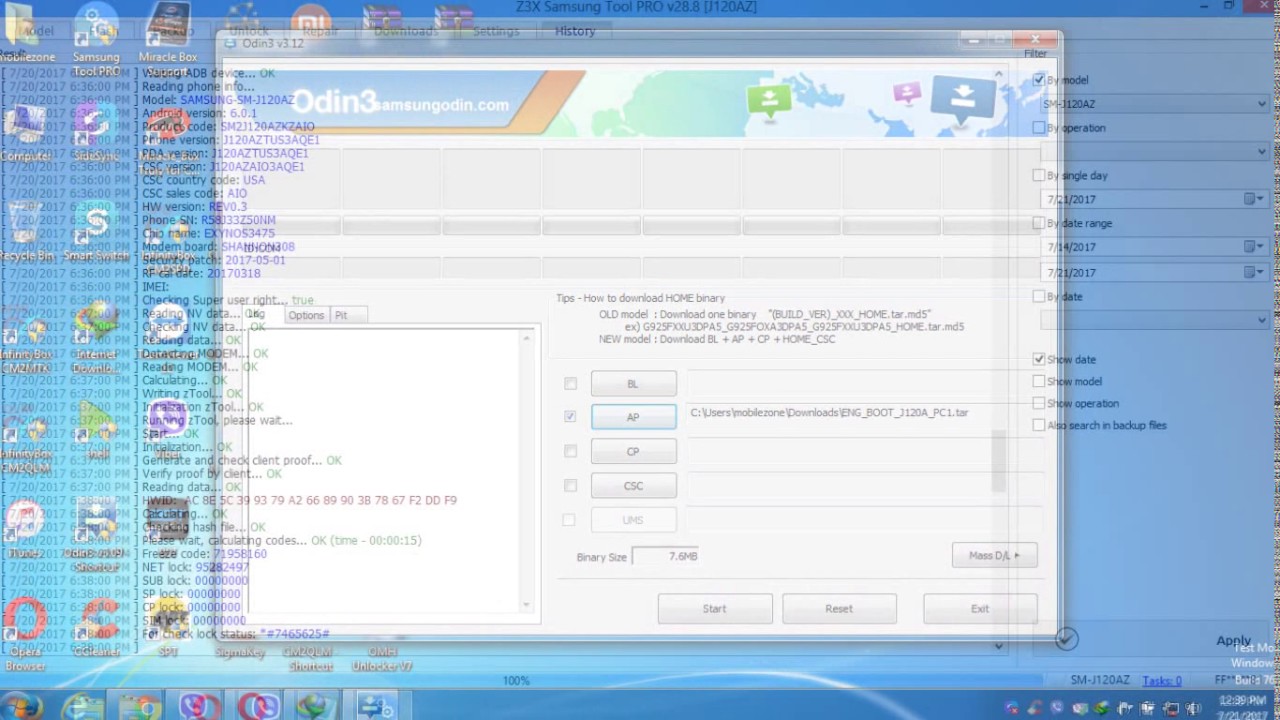The height and width of the screenshot is (720, 1280).
Task: Expand the Mass D/L menu in Odin3
Action: pos(995,555)
